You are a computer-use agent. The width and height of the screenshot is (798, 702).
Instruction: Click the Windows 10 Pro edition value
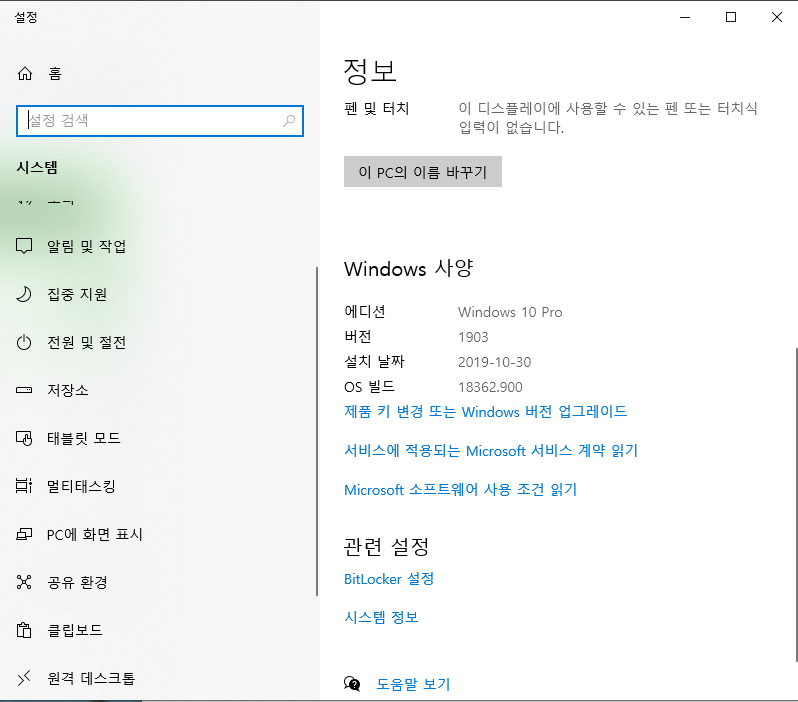coord(510,312)
